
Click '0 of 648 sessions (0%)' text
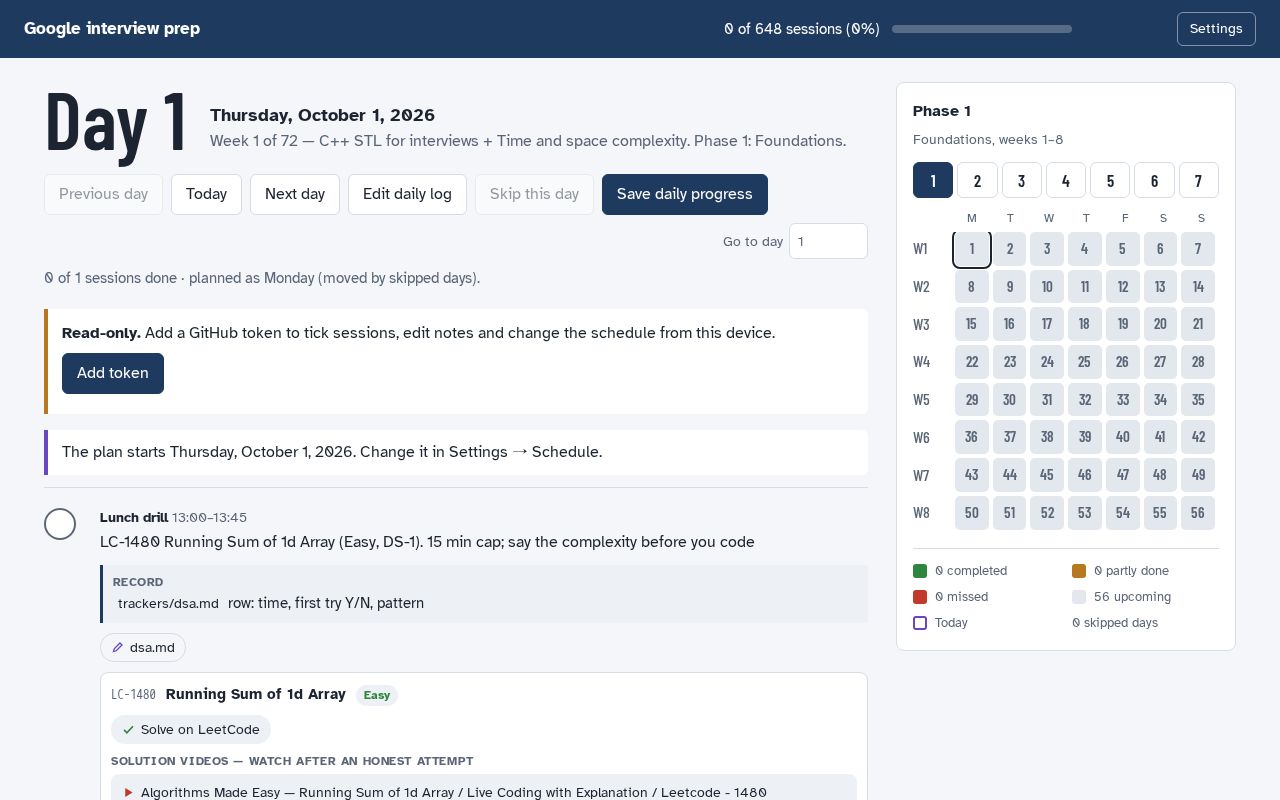tap(802, 29)
